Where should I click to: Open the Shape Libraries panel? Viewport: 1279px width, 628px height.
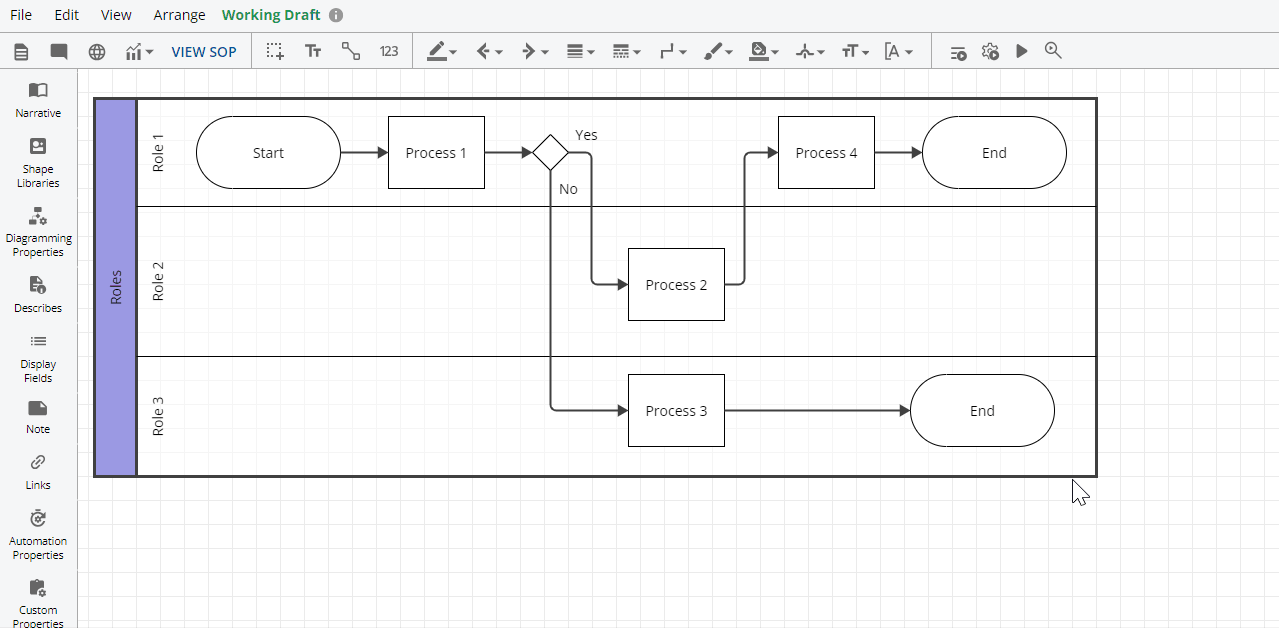pos(37,158)
